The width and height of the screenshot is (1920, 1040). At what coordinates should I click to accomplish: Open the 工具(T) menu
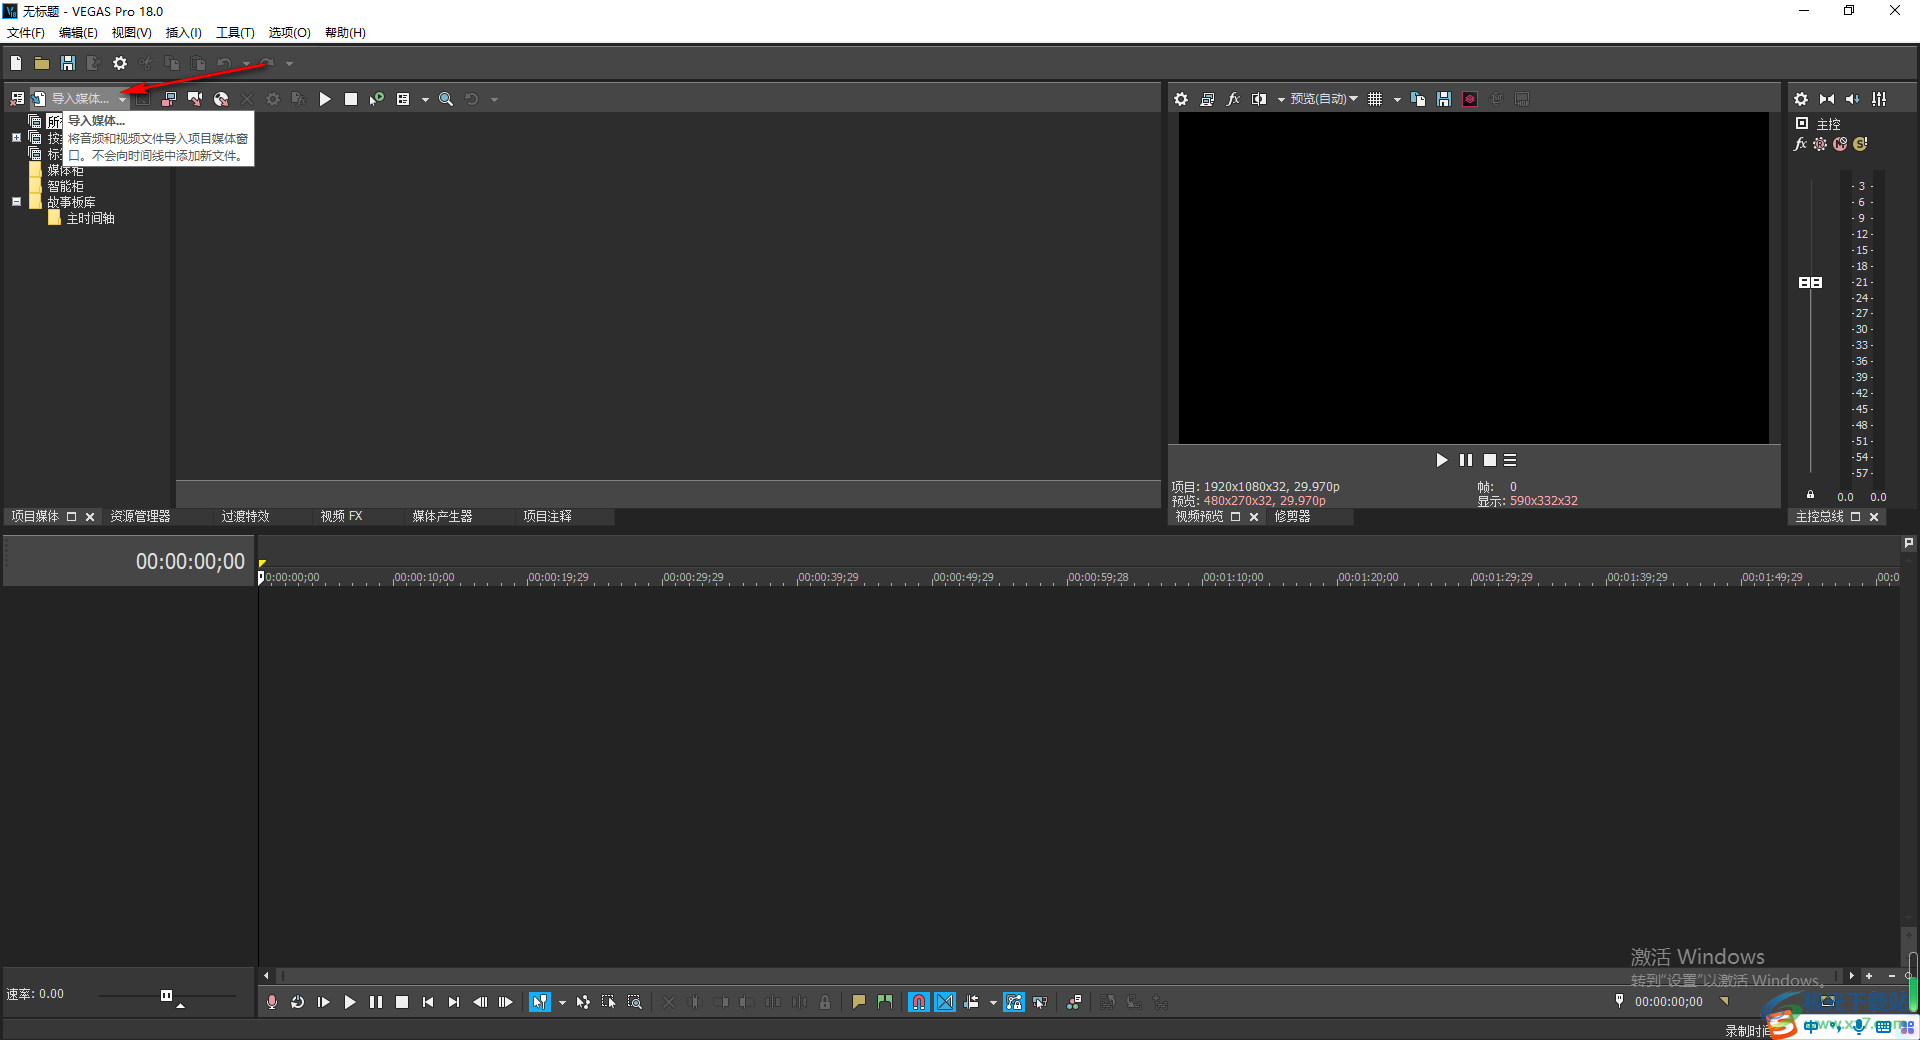tap(235, 33)
